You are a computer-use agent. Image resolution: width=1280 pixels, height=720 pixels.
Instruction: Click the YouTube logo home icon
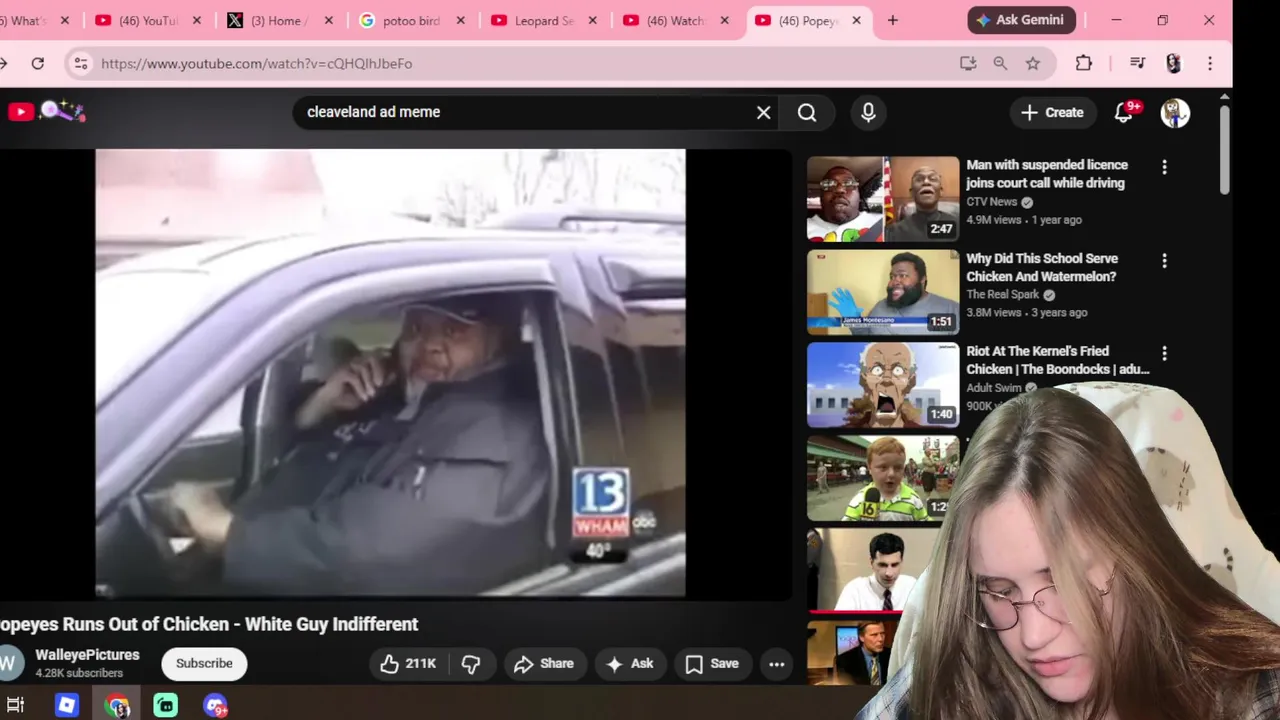point(21,112)
